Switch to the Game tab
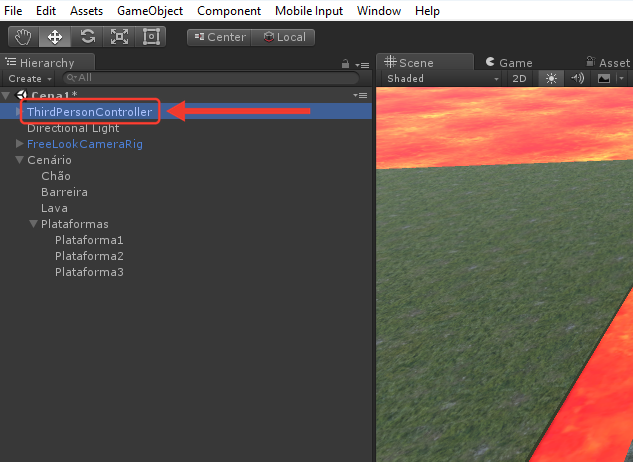Image resolution: width=633 pixels, height=462 pixels. (x=509, y=63)
